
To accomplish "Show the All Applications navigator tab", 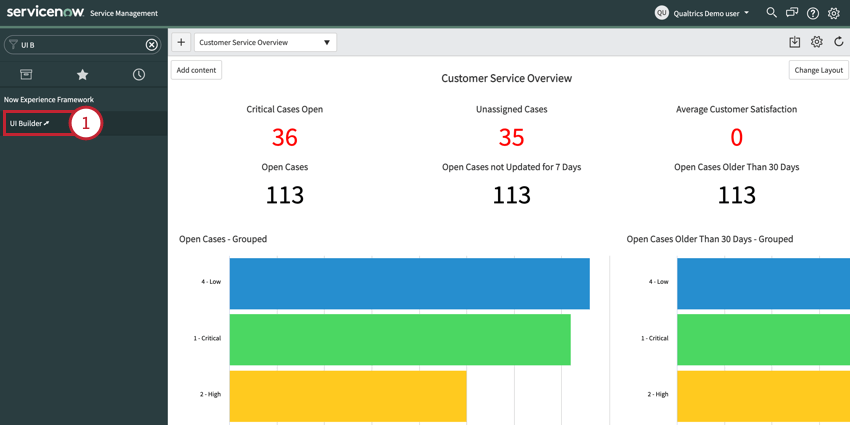I will [27, 75].
